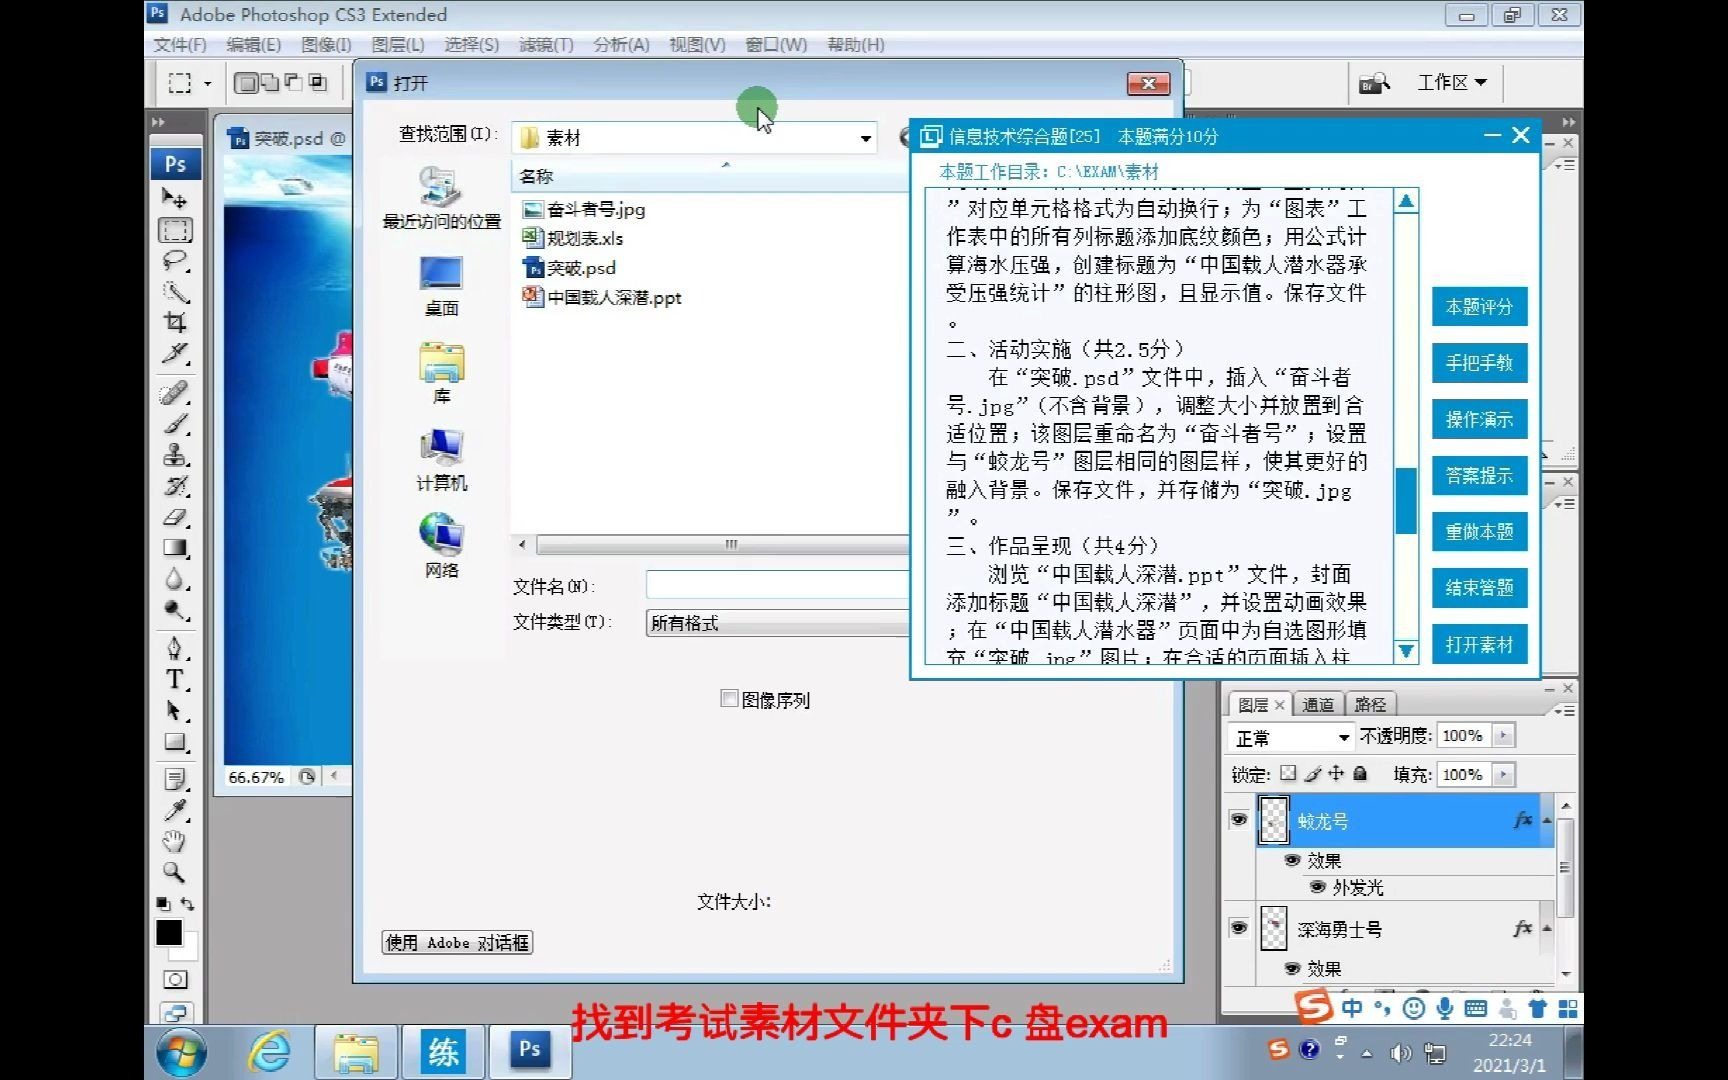Select the Magic Wand tool
The image size is (1728, 1080).
[x=175, y=292]
